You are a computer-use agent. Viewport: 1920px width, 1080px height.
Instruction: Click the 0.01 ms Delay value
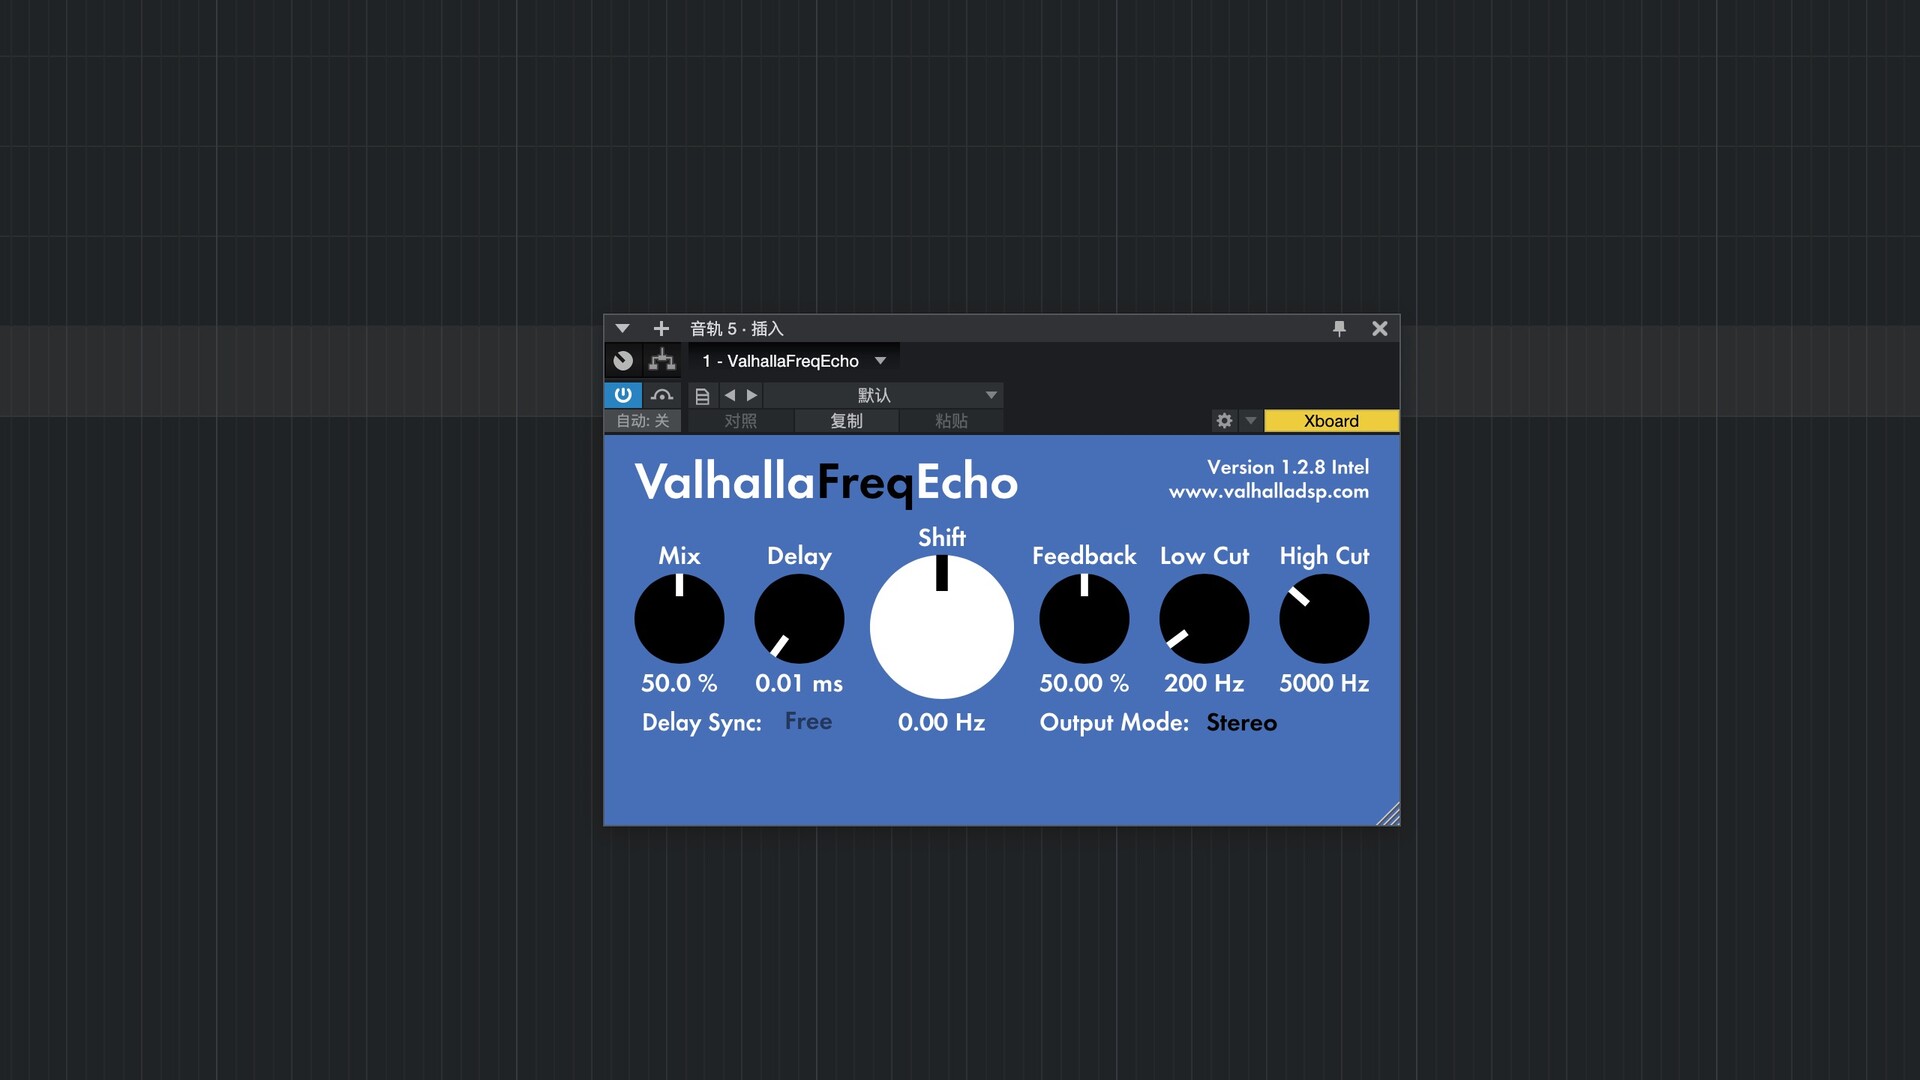tap(799, 683)
